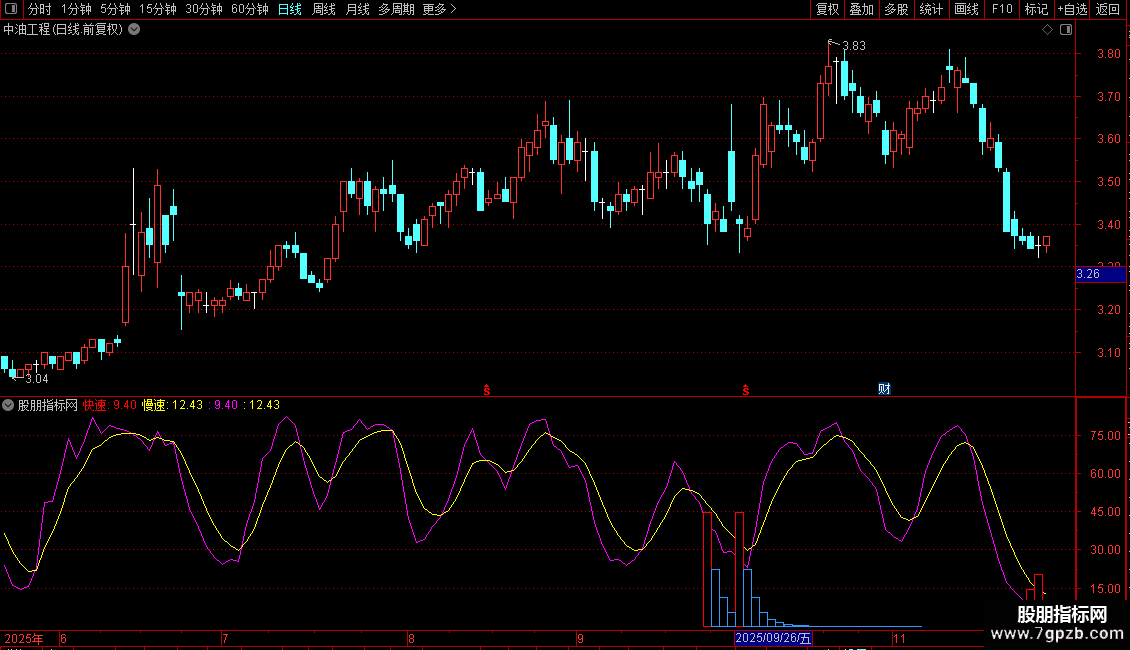Click the 返回 back button
The image size is (1130, 650).
(x=1108, y=9)
